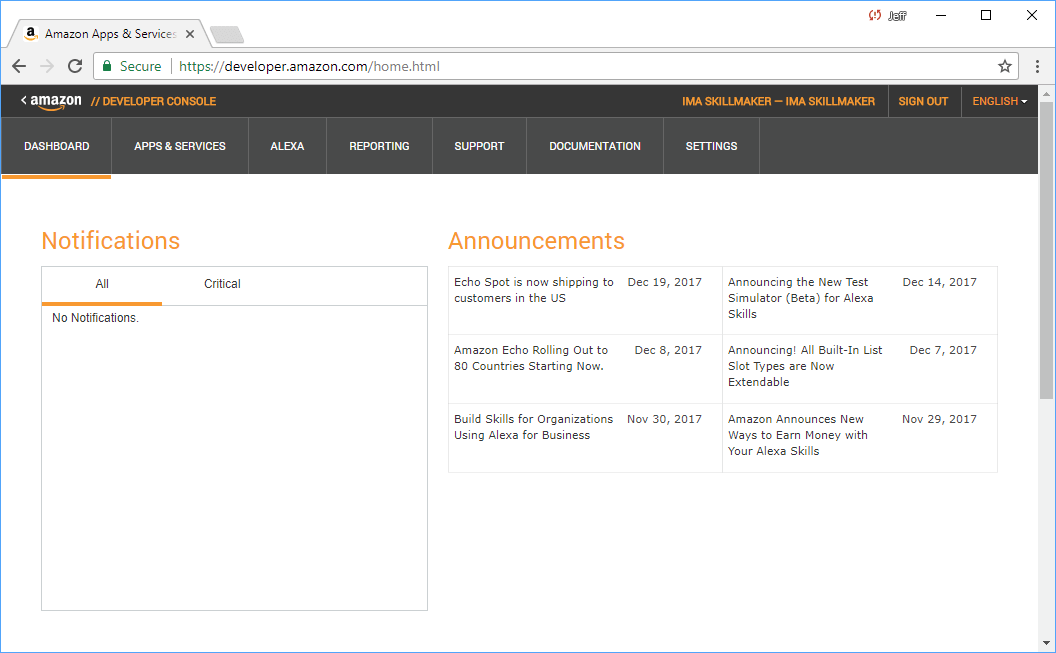The image size is (1056, 653).
Task: Click the Announcements heading
Action: coord(536,241)
